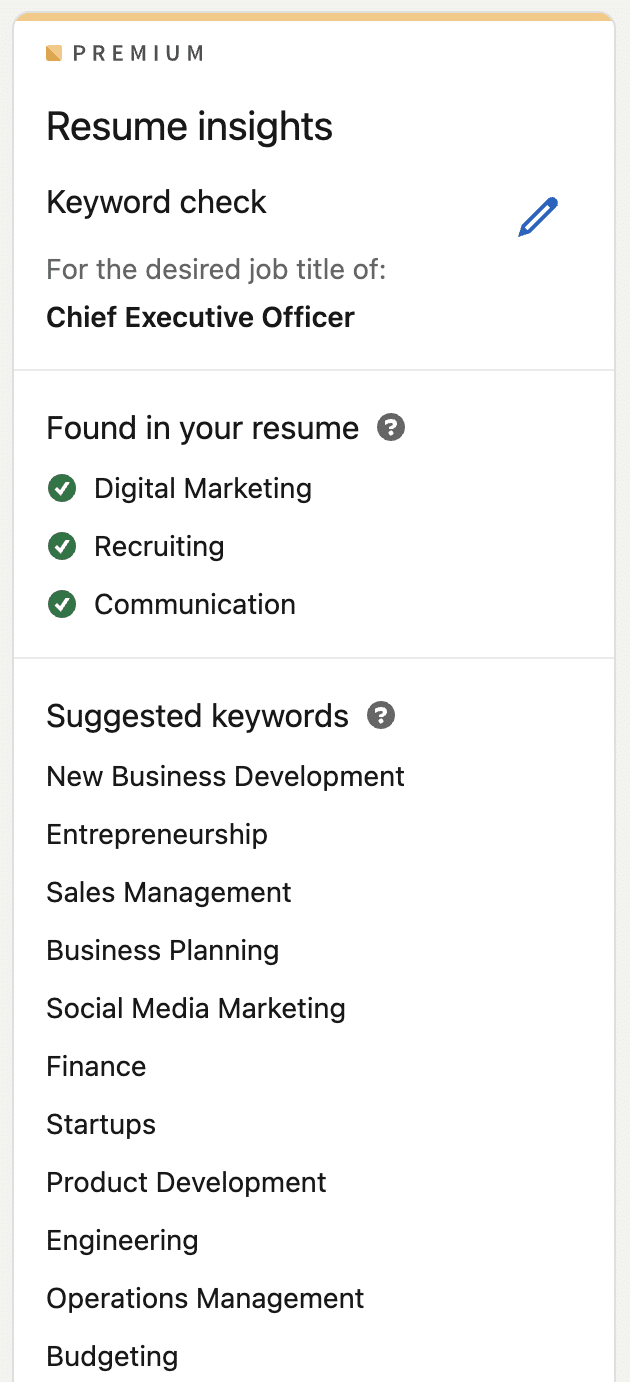
Task: Click the gold Premium badge icon
Action: coord(54,53)
